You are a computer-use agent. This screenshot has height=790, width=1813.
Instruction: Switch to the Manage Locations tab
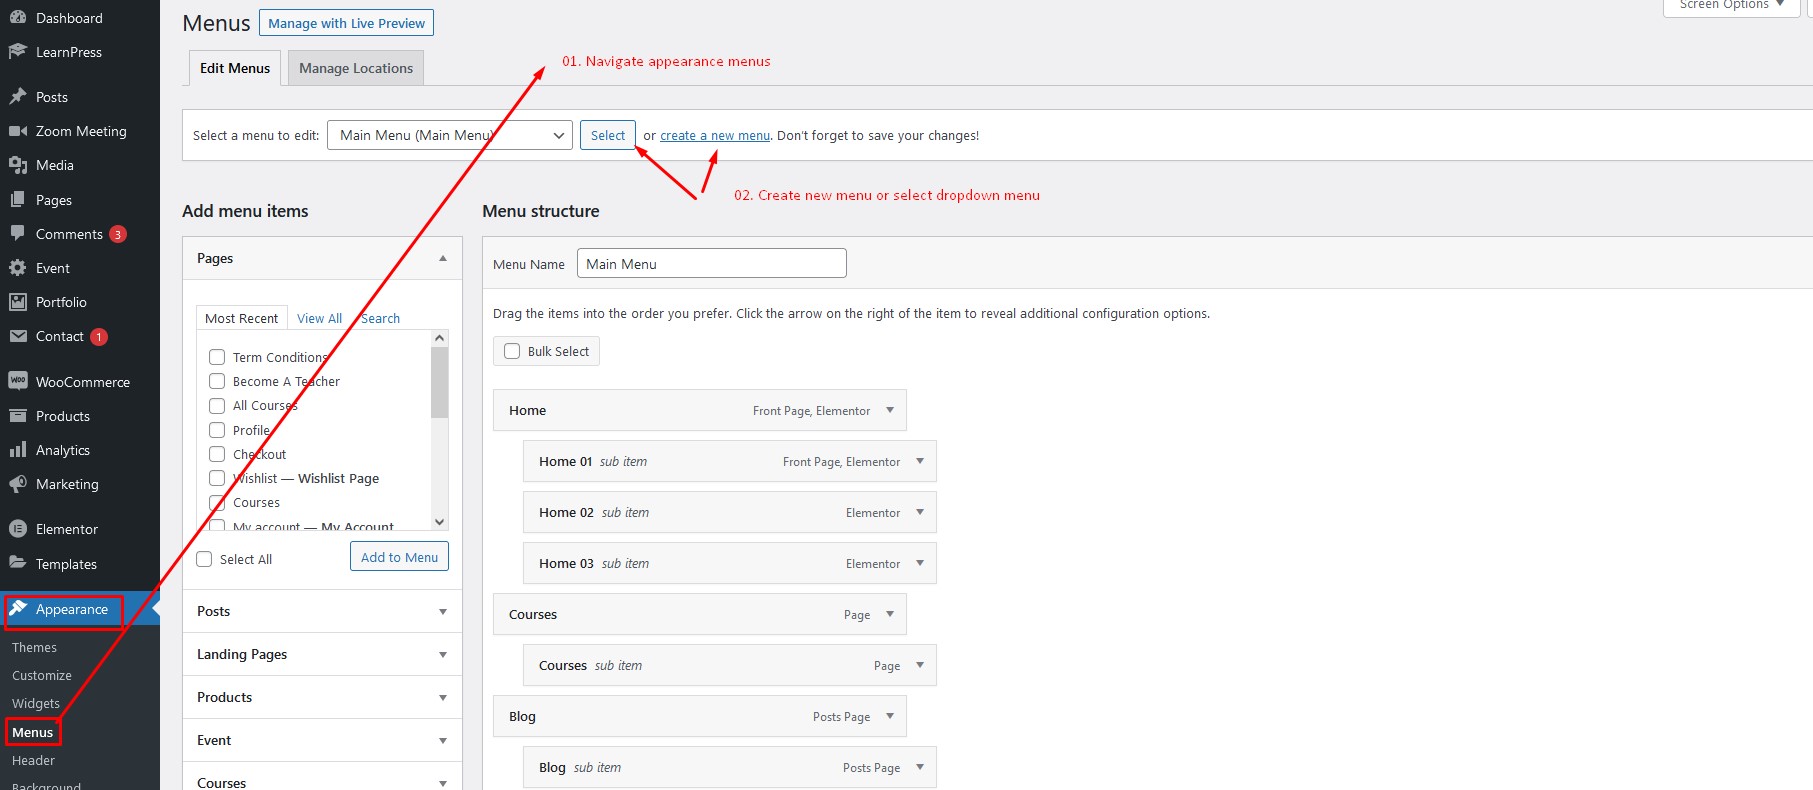click(355, 68)
